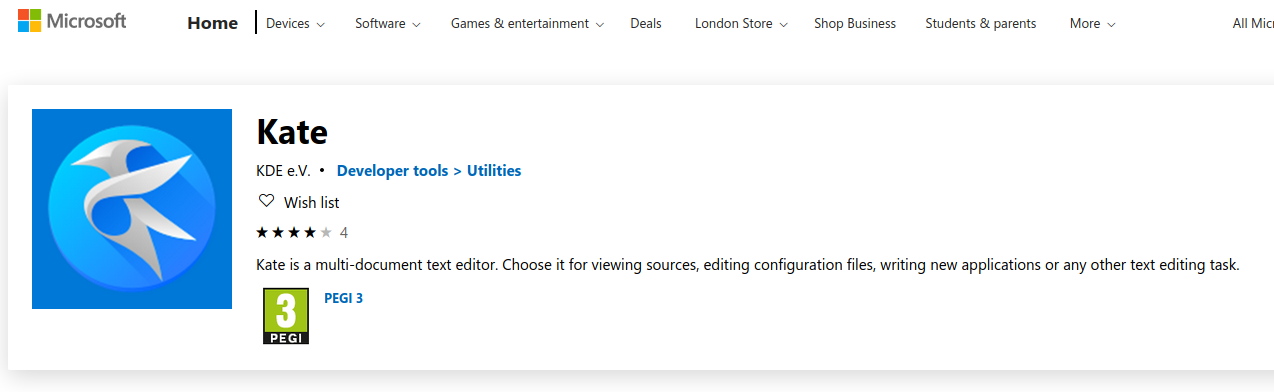Add Kate to Wish list

point(299,202)
